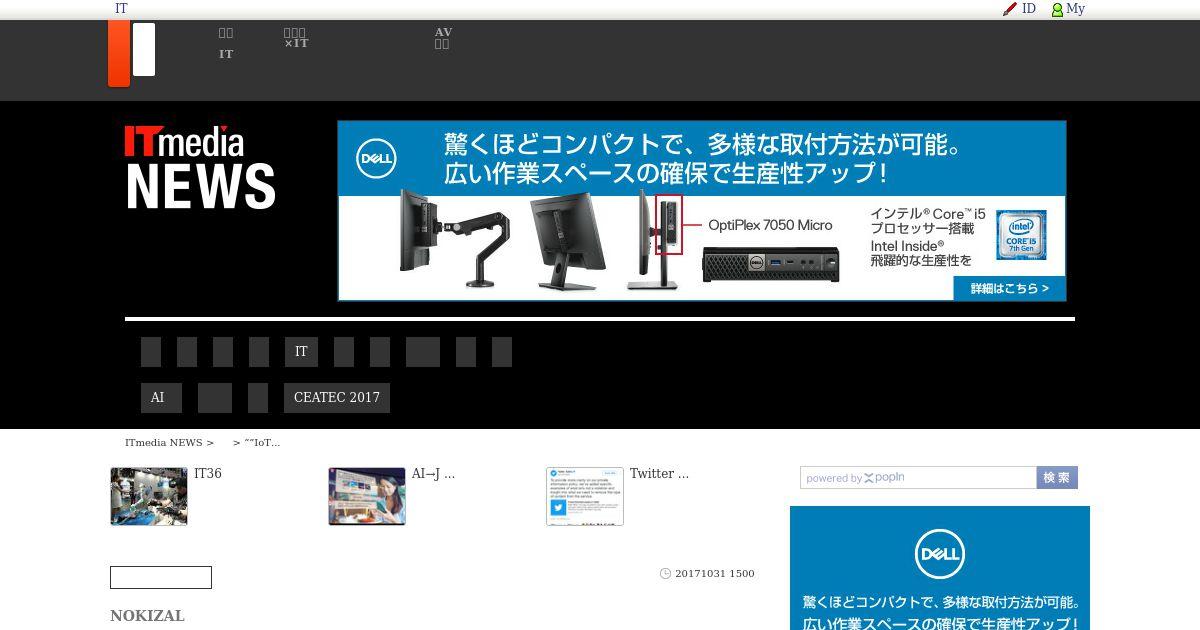Open the Twitter ... article headline link
1200x630 pixels.
tap(659, 474)
